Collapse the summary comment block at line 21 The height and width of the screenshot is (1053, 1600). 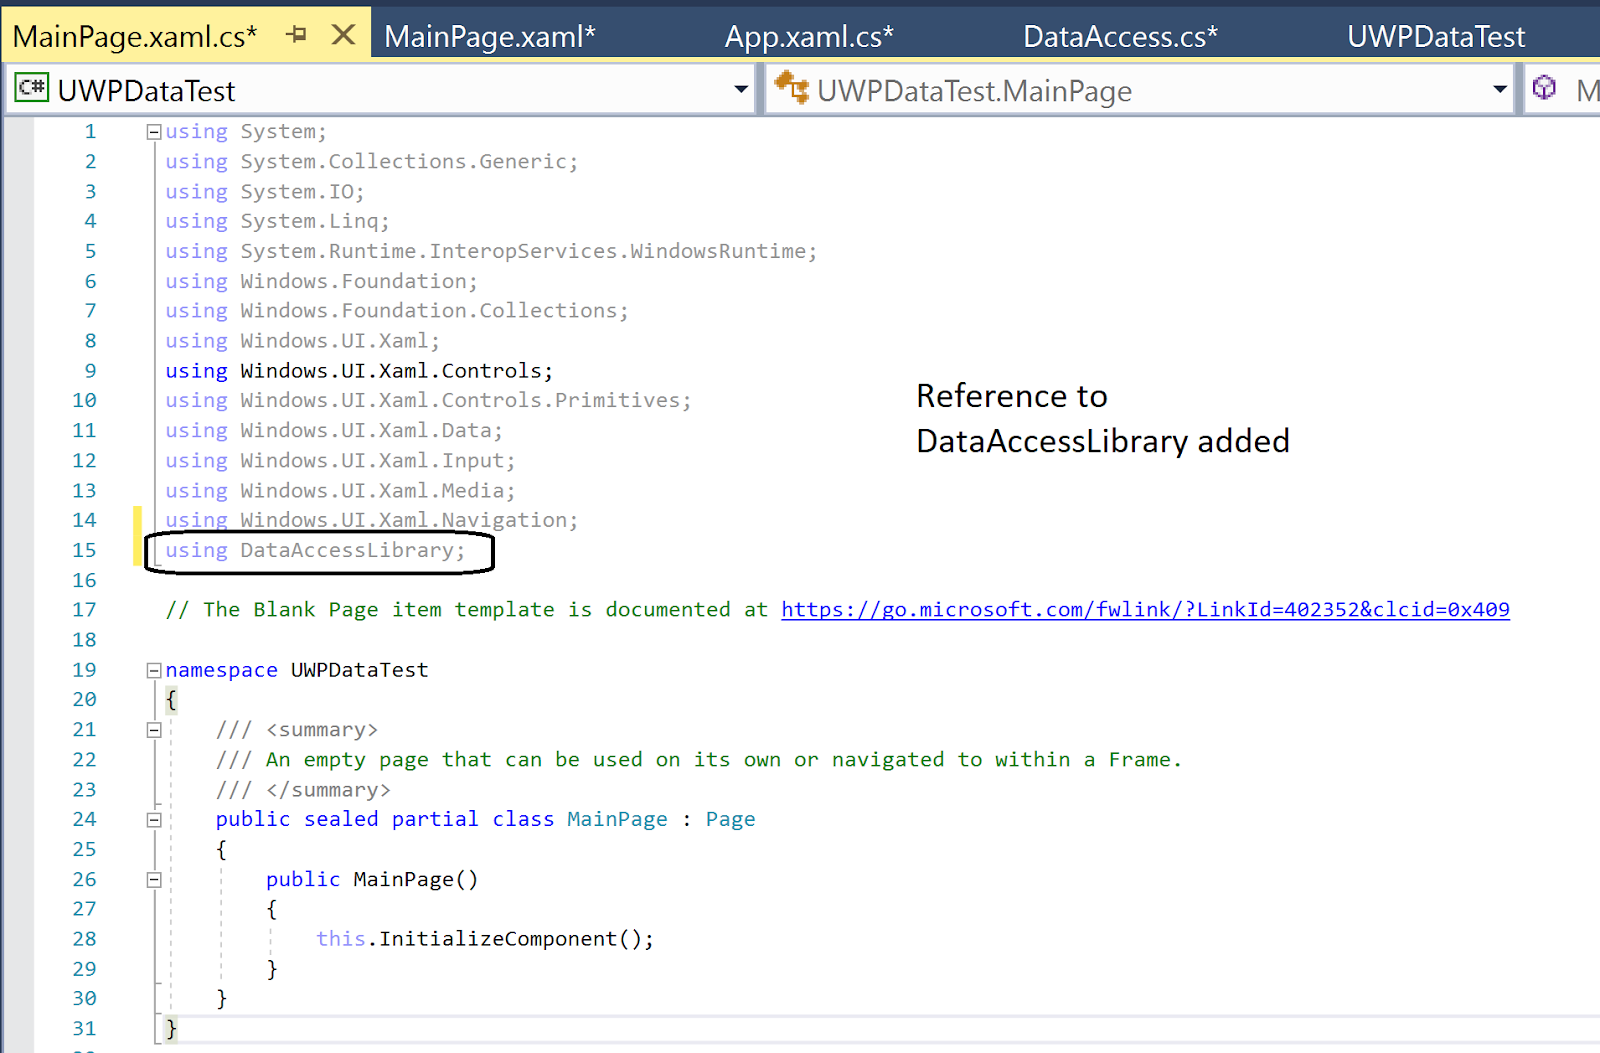coord(152,729)
